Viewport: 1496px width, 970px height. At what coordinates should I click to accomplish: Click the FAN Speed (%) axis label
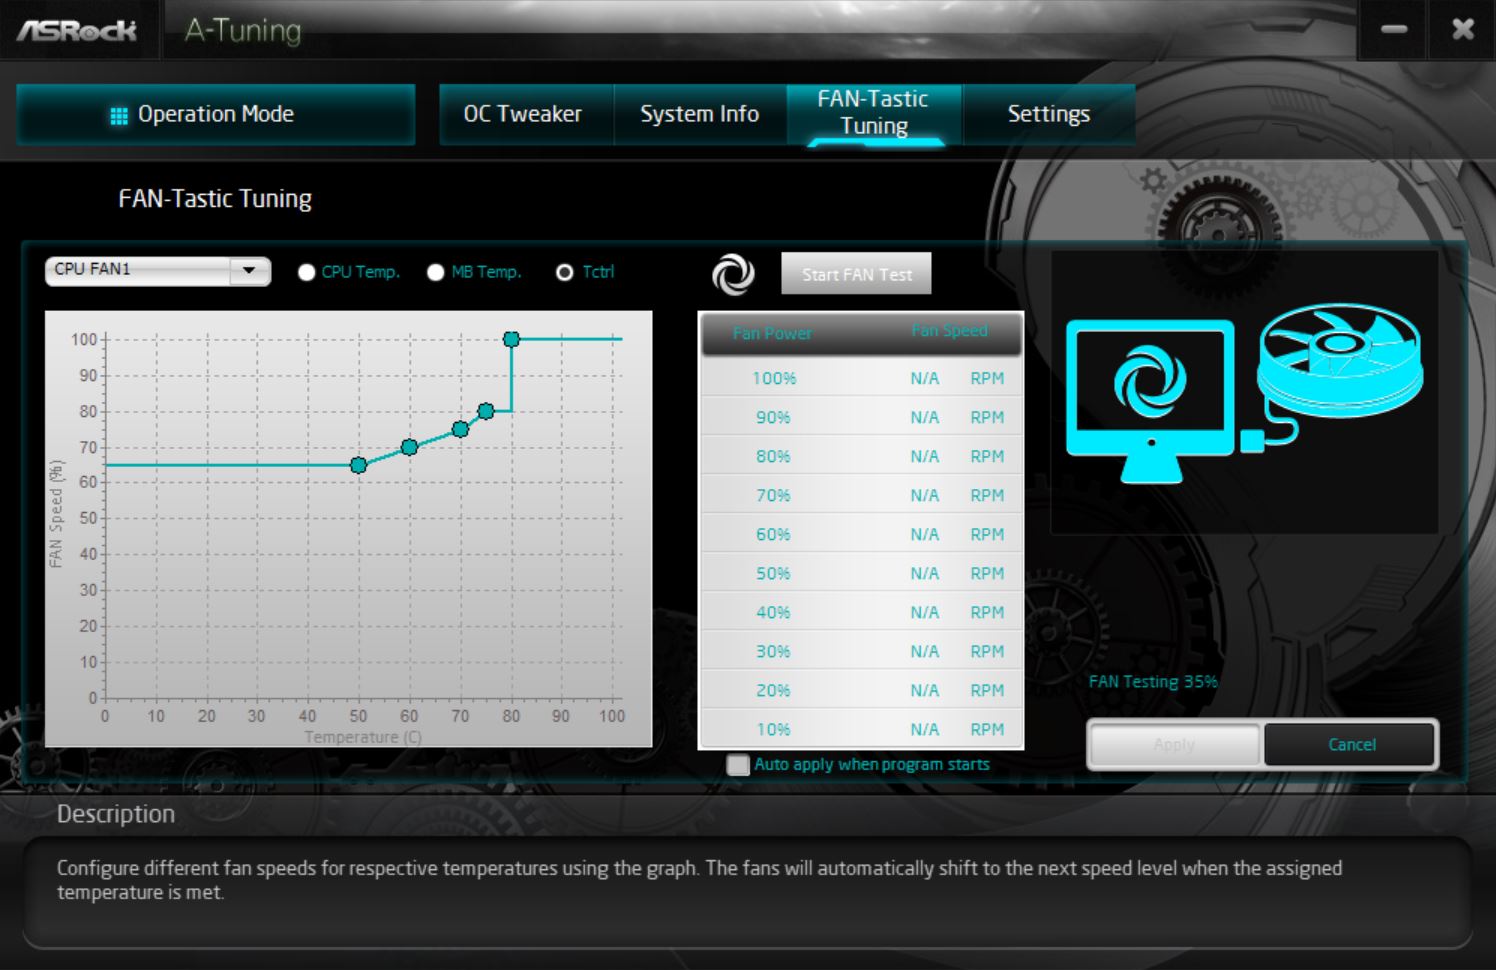(x=56, y=514)
